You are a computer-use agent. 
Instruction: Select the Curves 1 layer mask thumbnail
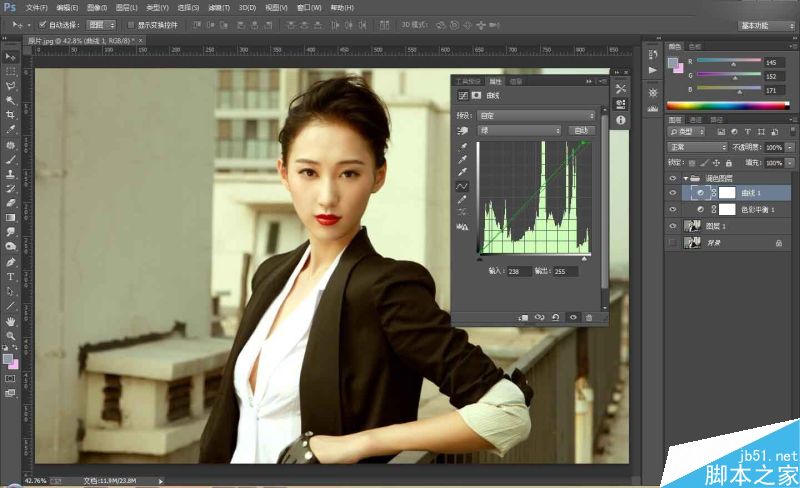(x=727, y=193)
